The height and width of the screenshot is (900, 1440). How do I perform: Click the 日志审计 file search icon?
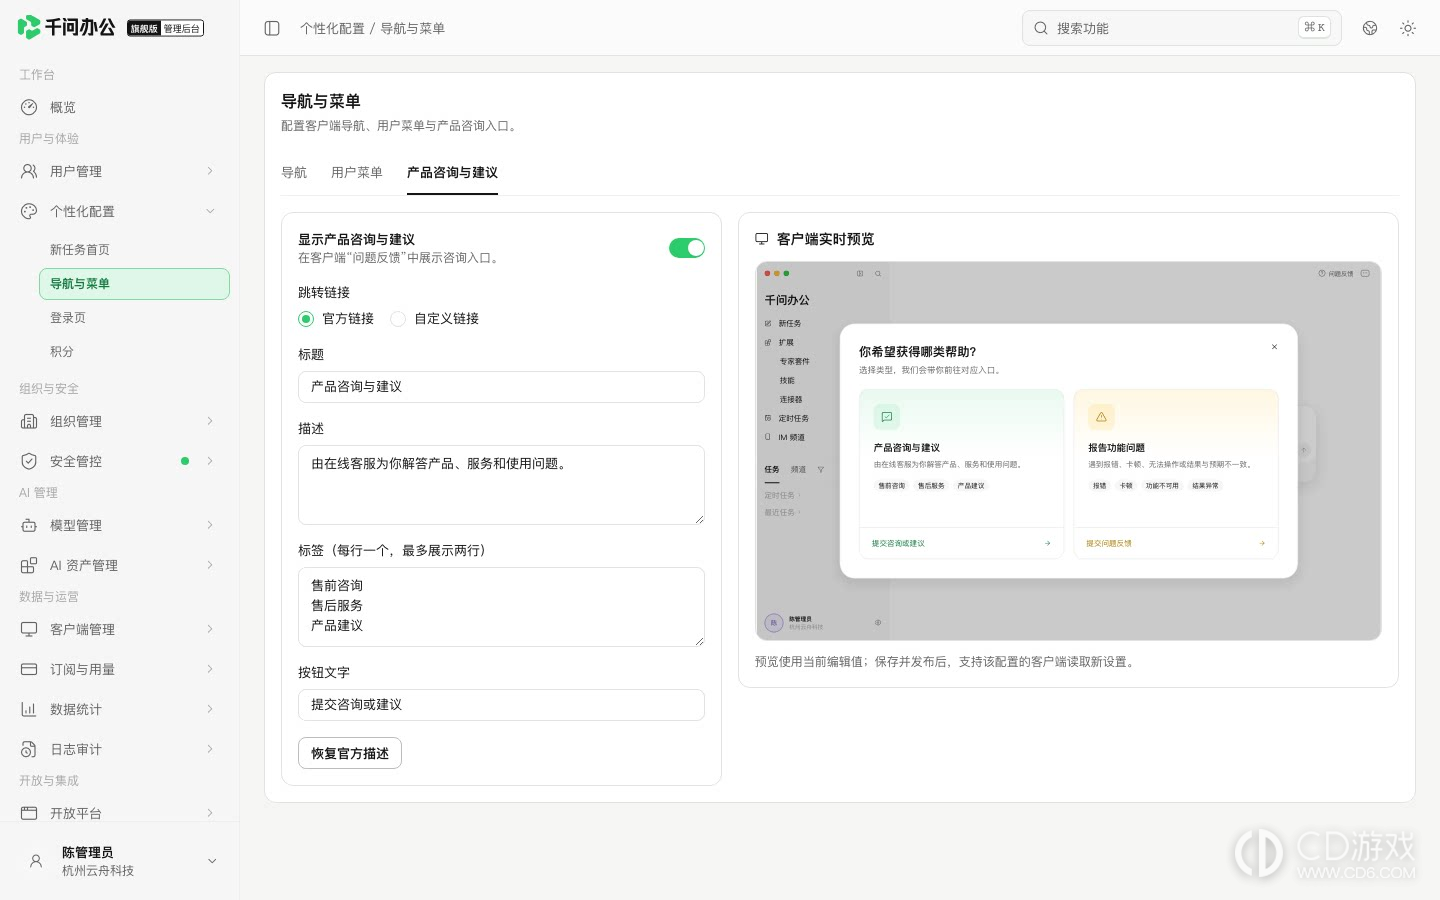pos(29,749)
